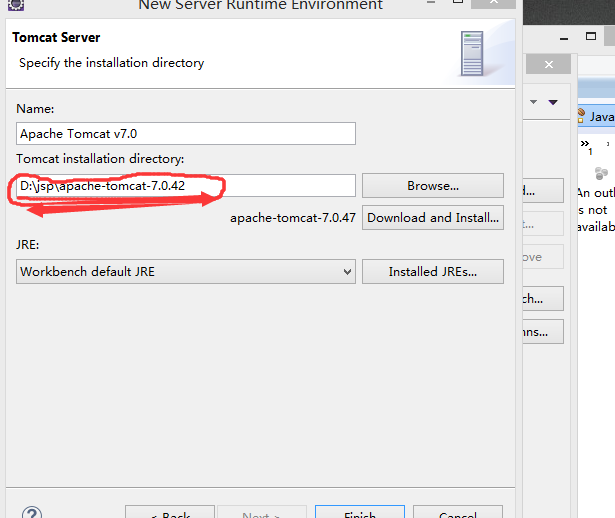Click the outline placeholder icon in background
The height and width of the screenshot is (518, 615).
coord(601,173)
